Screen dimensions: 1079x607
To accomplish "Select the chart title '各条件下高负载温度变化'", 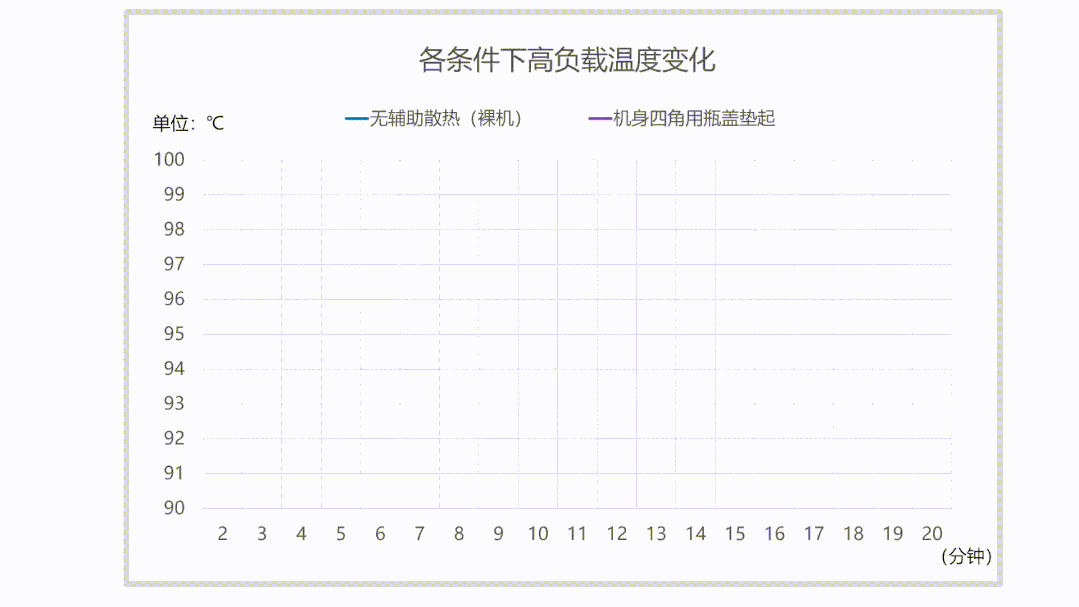I will click(567, 61).
